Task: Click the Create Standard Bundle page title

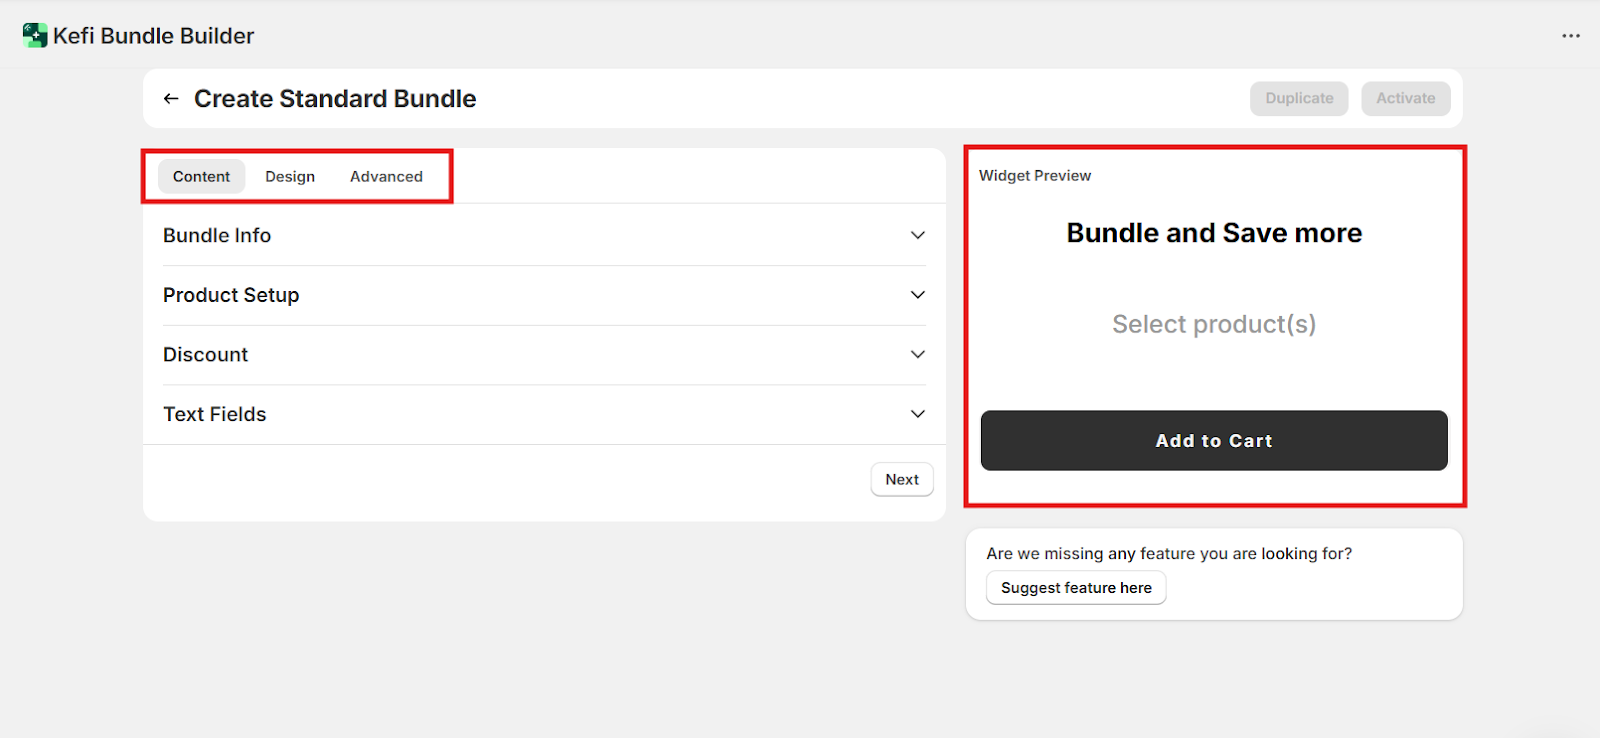Action: point(335,99)
